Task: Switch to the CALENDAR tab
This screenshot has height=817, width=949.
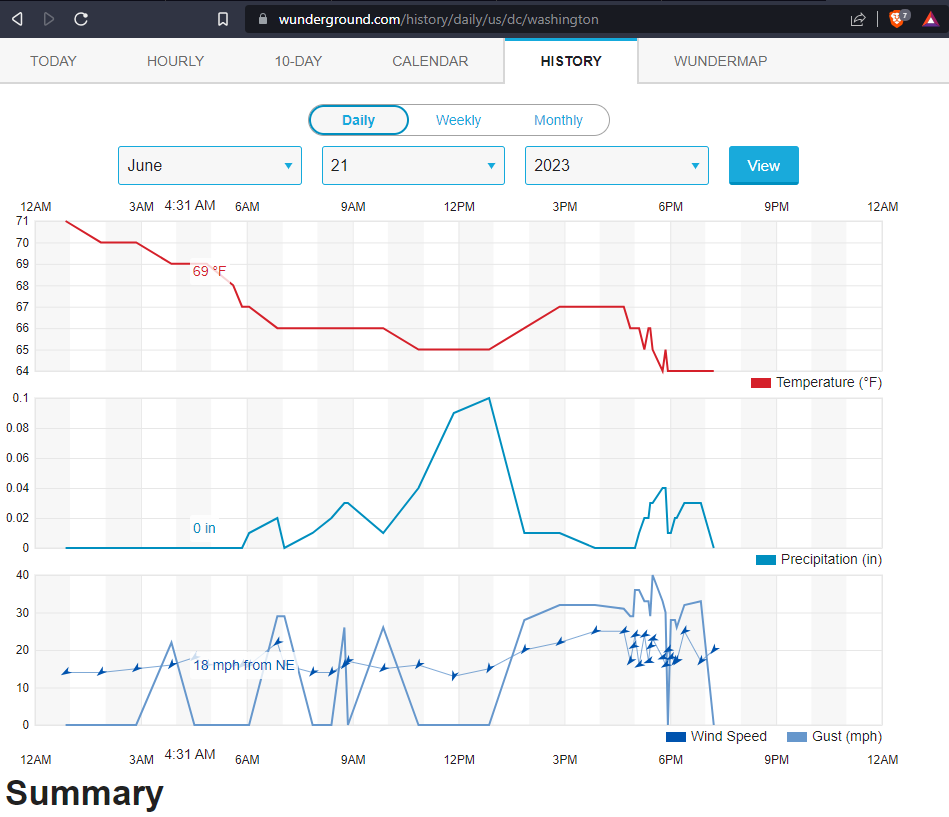Action: coord(430,61)
